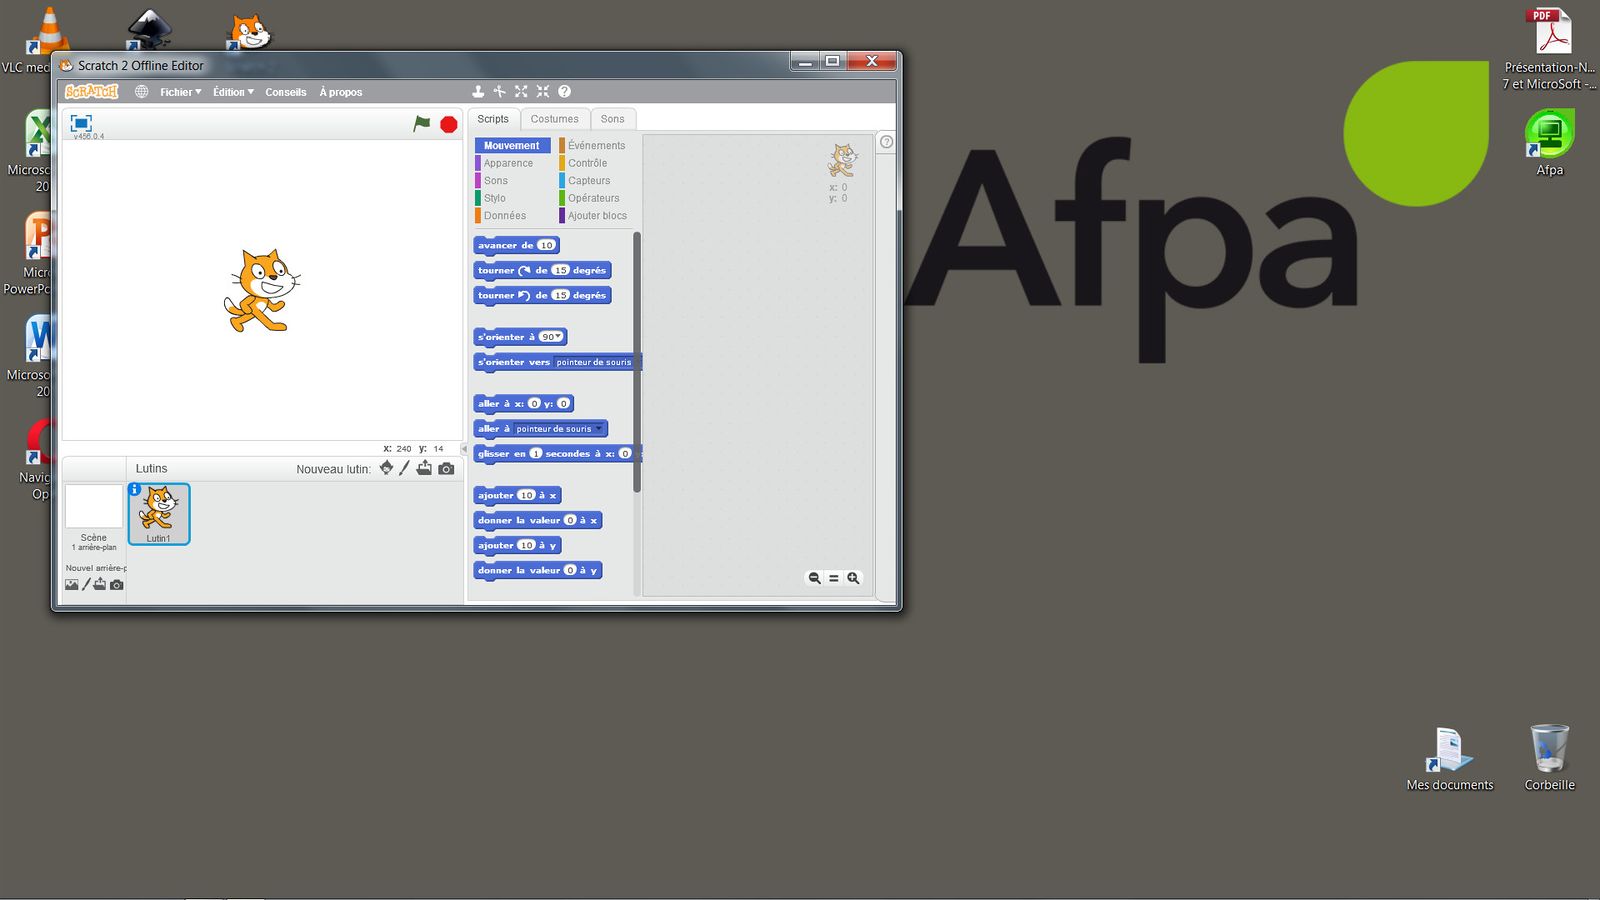The height and width of the screenshot is (900, 1600).
Task: Switch to the Costumes tab
Action: pyautogui.click(x=554, y=119)
